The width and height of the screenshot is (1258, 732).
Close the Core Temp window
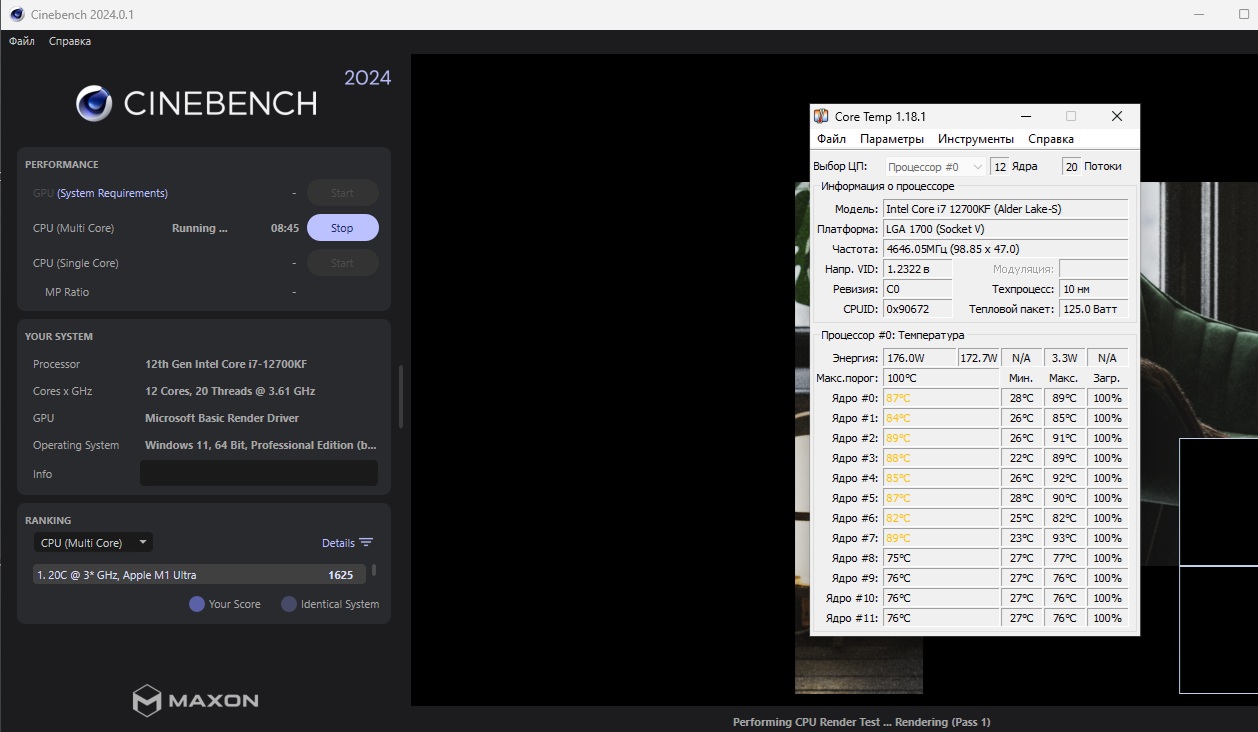pos(1117,116)
